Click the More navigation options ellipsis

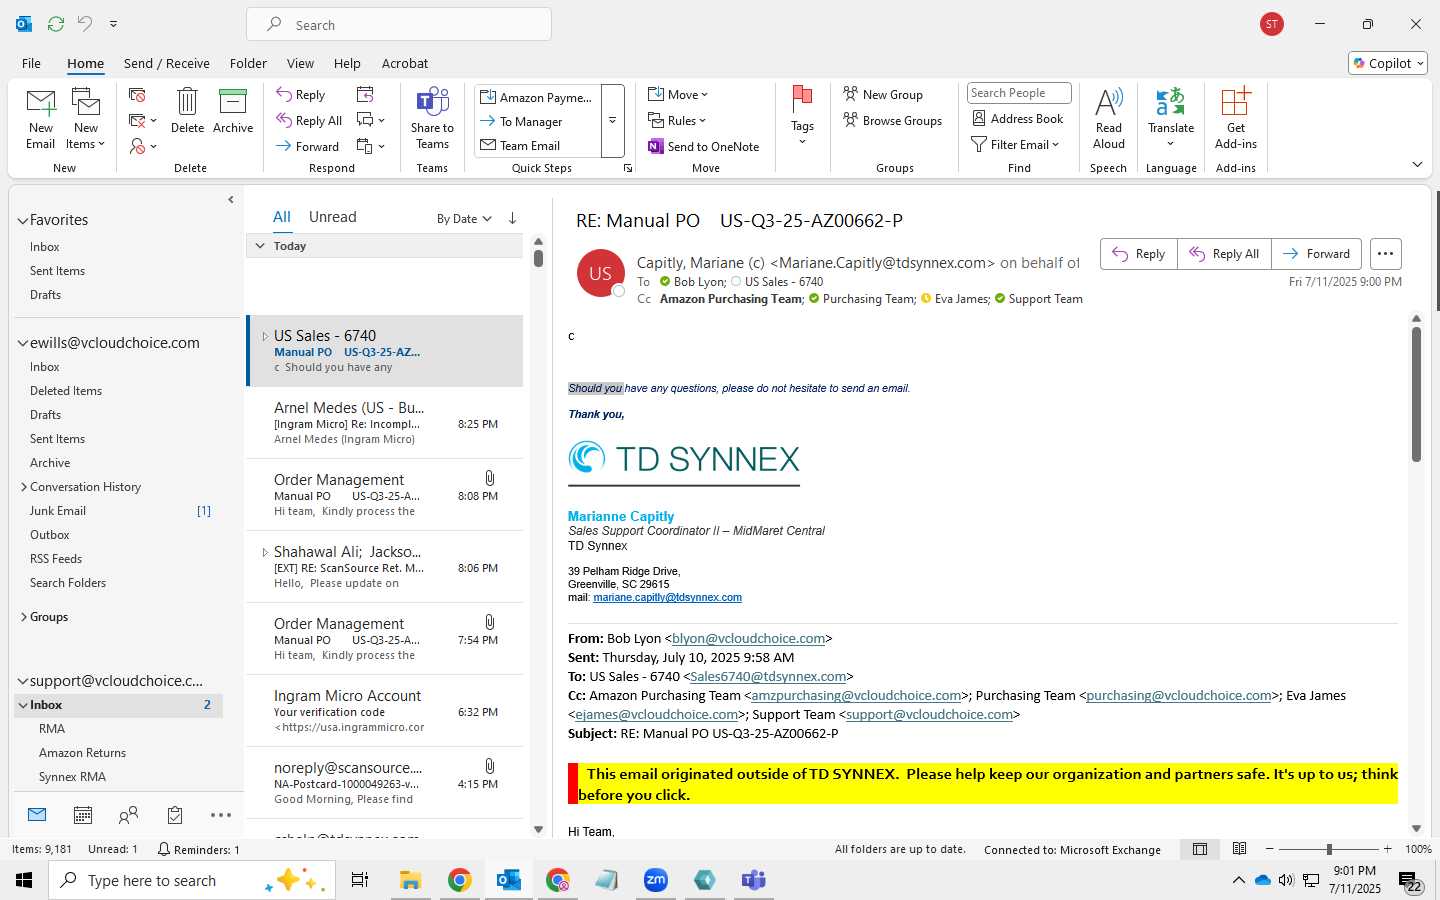pyautogui.click(x=221, y=815)
